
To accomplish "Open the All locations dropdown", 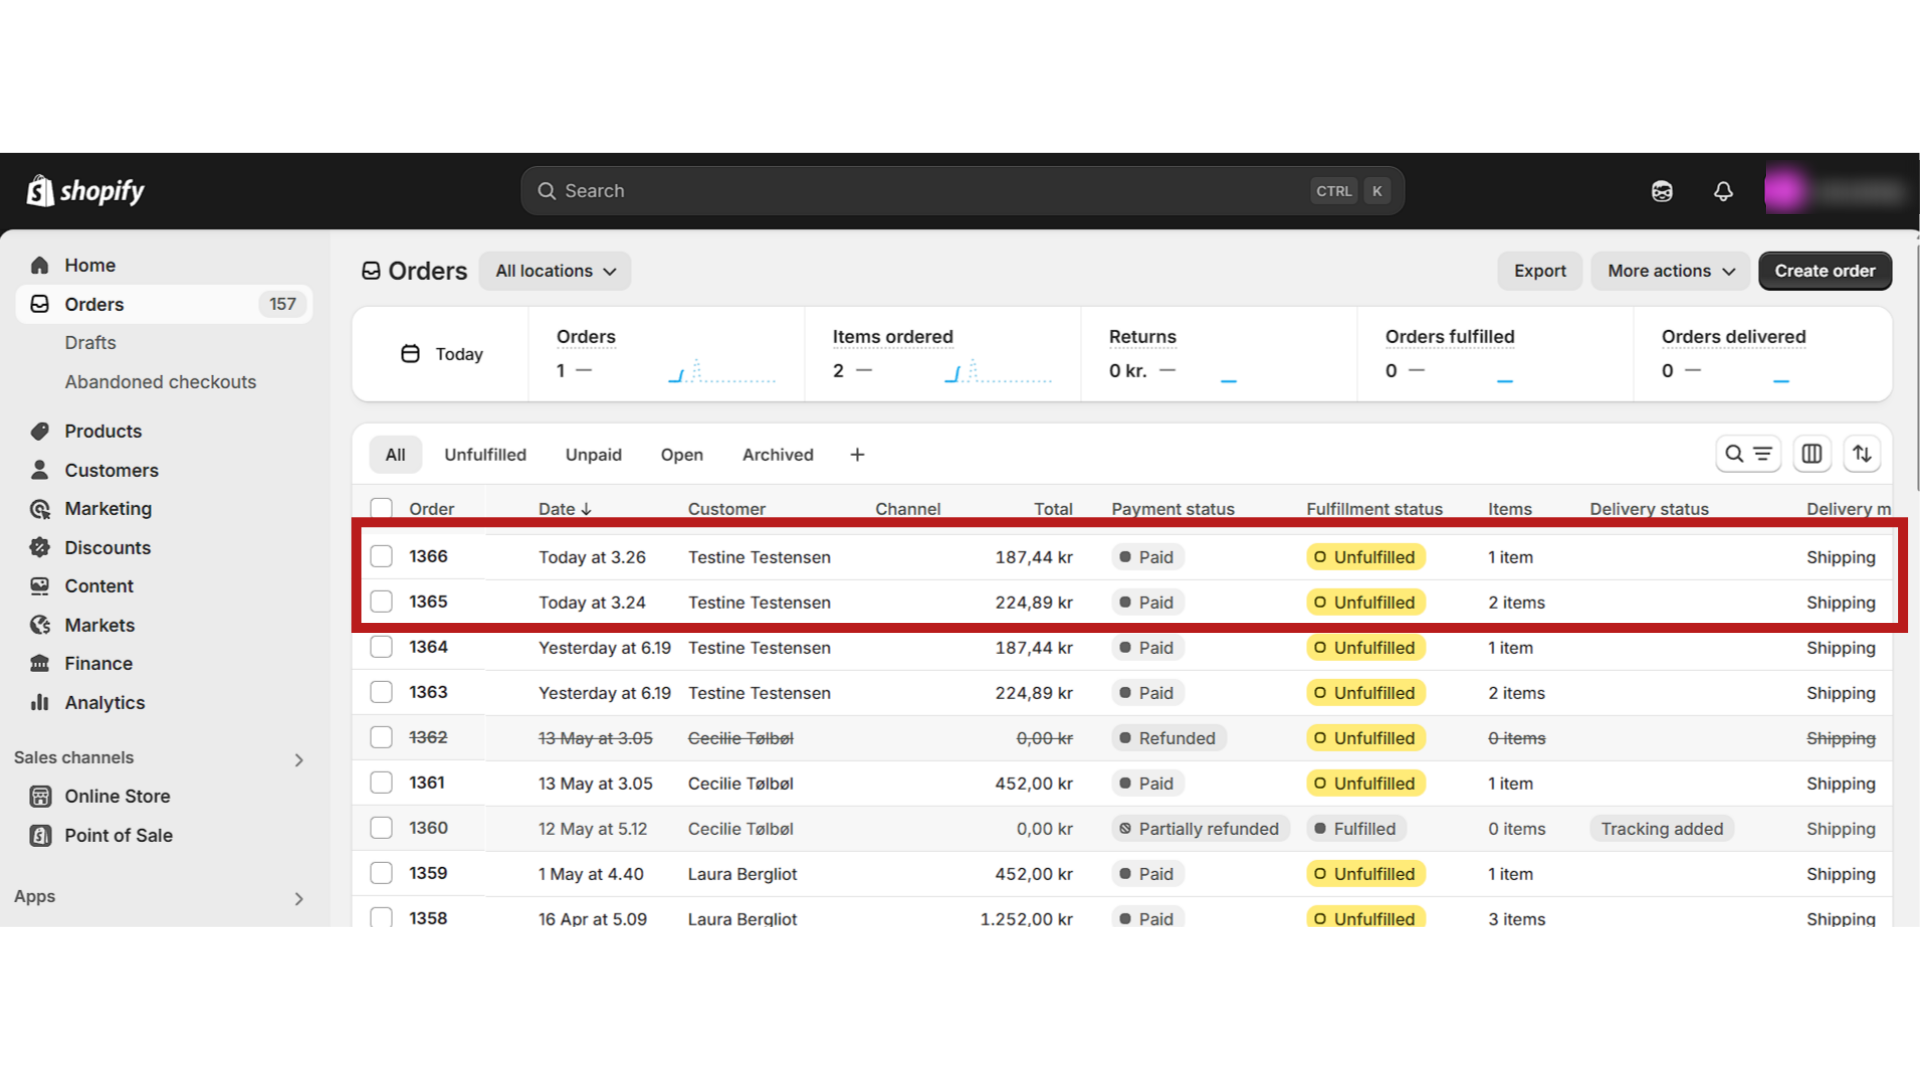I will (555, 271).
